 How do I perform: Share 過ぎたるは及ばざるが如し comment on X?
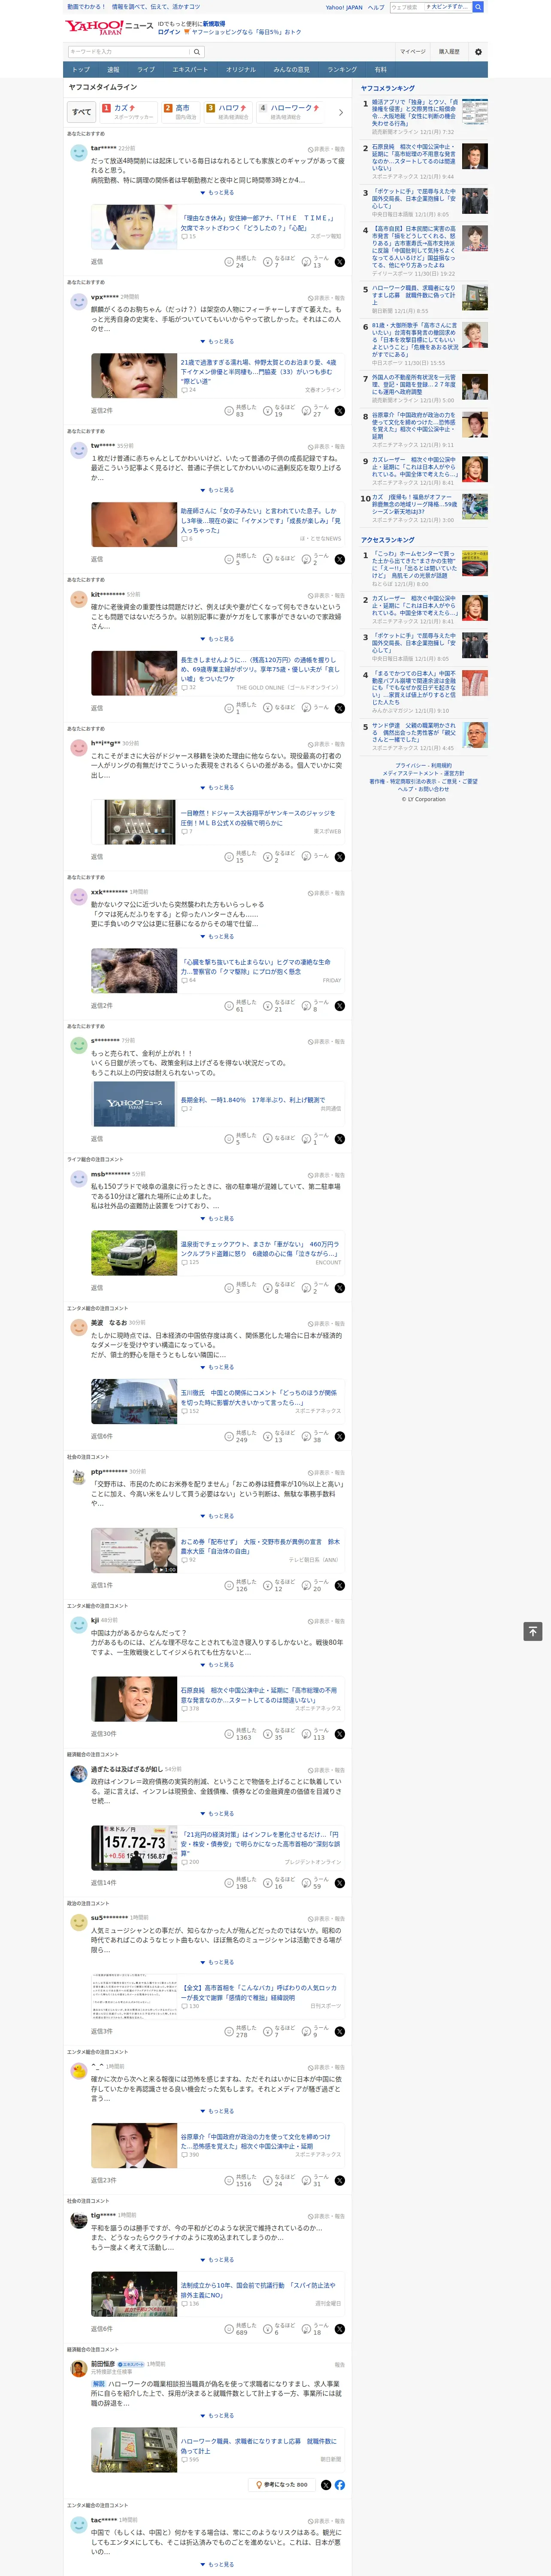(x=340, y=1883)
